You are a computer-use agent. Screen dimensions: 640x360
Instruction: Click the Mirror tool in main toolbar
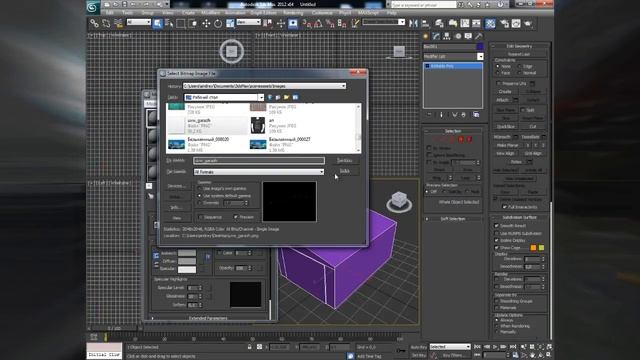(413, 23)
